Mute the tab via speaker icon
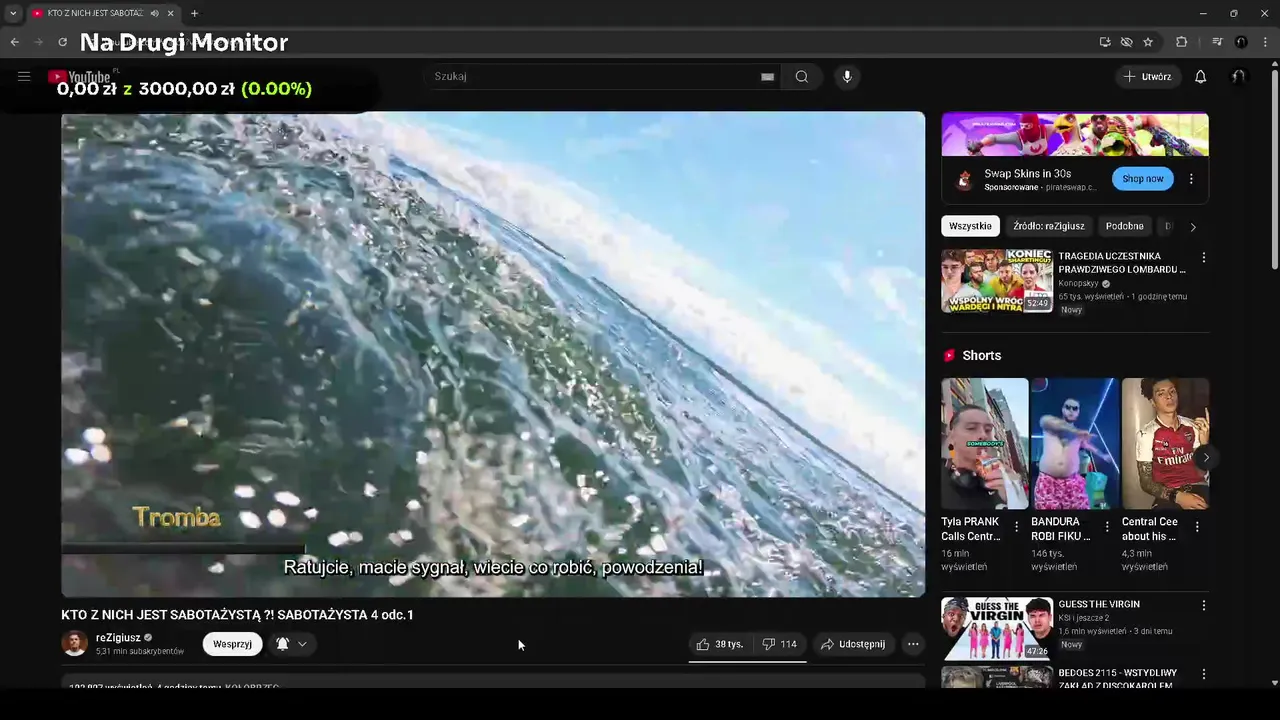Image resolution: width=1280 pixels, height=720 pixels. coord(154,13)
